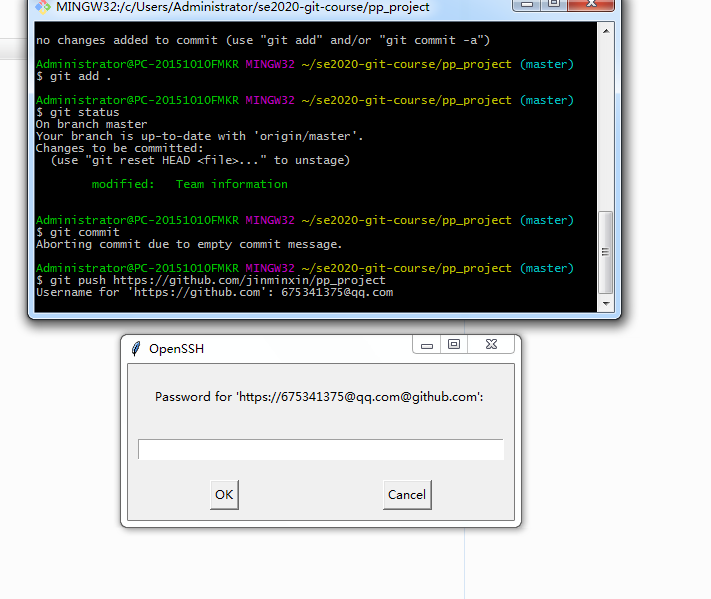Image resolution: width=711 pixels, height=599 pixels.
Task: Click the 'git reset HEAD <file>...' hint line
Action: click(x=200, y=161)
